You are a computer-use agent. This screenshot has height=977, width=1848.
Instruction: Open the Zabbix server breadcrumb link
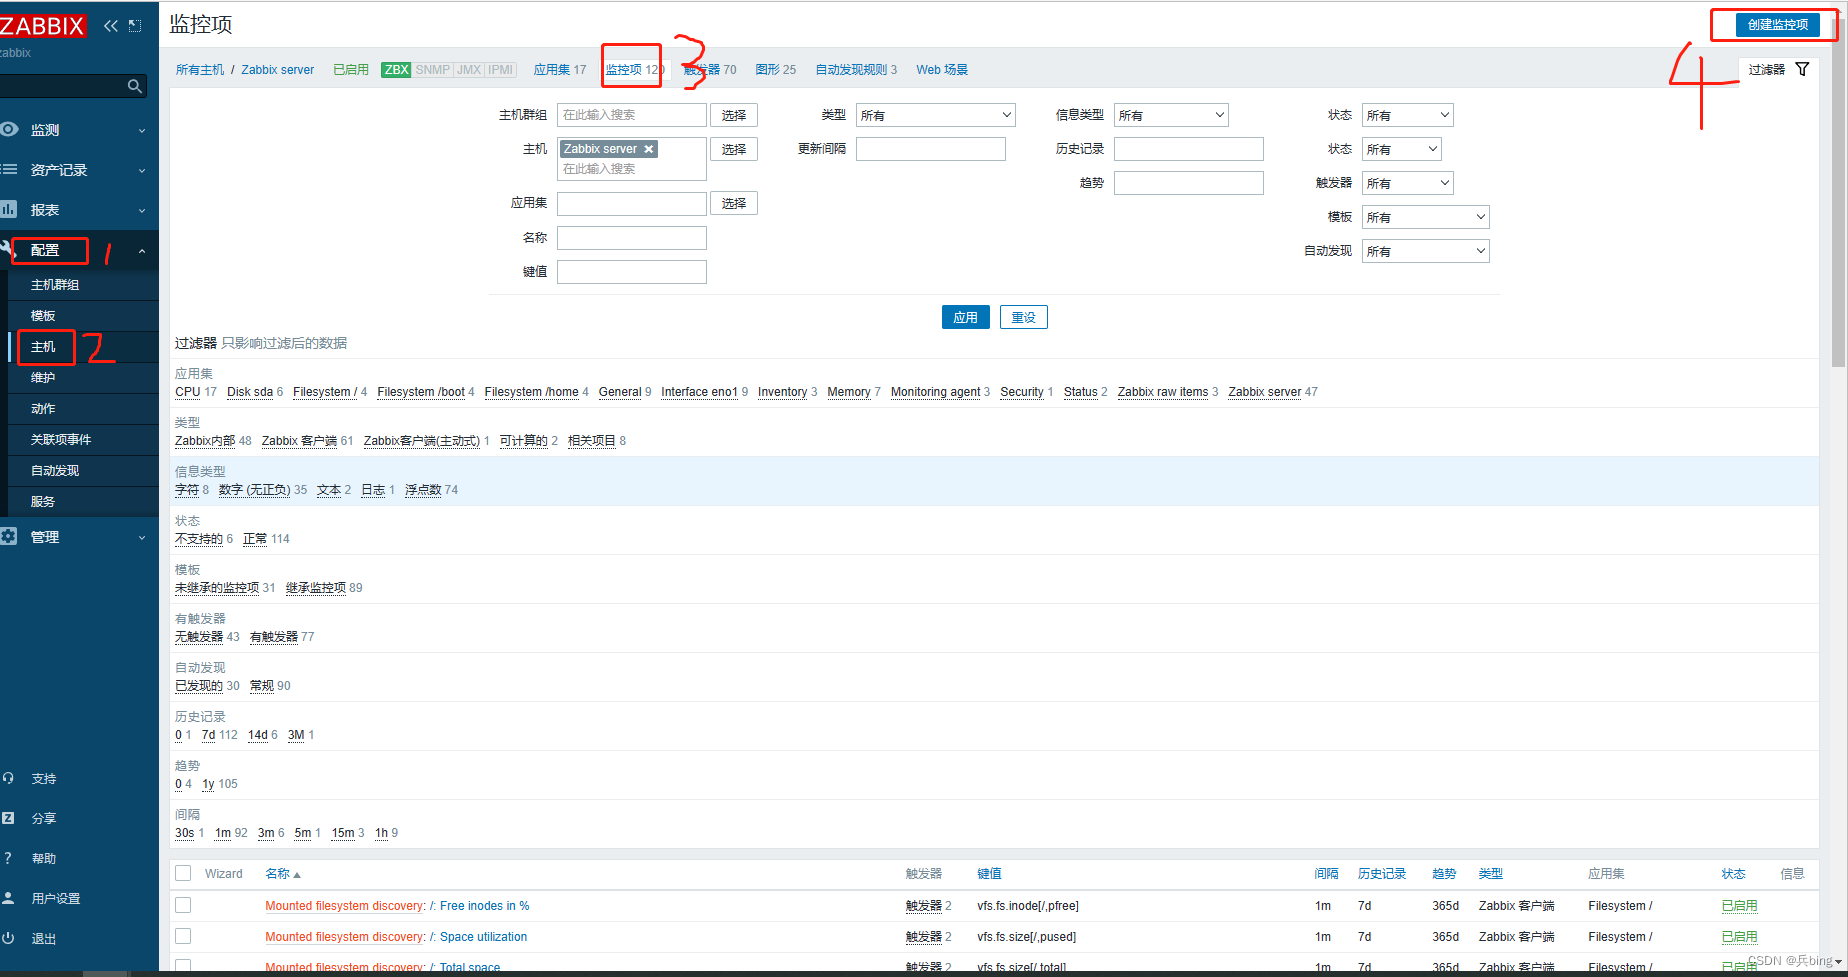coord(278,70)
